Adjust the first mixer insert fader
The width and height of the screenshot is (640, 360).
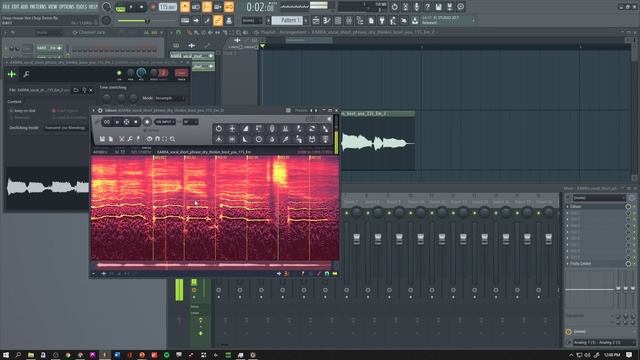[x=356, y=239]
